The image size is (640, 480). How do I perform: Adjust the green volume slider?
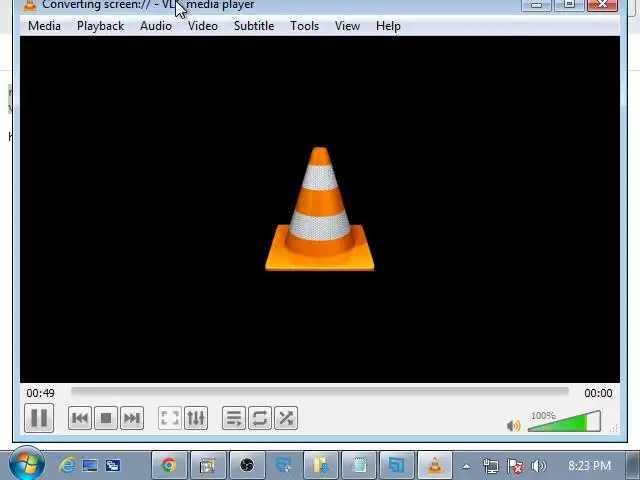[564, 421]
